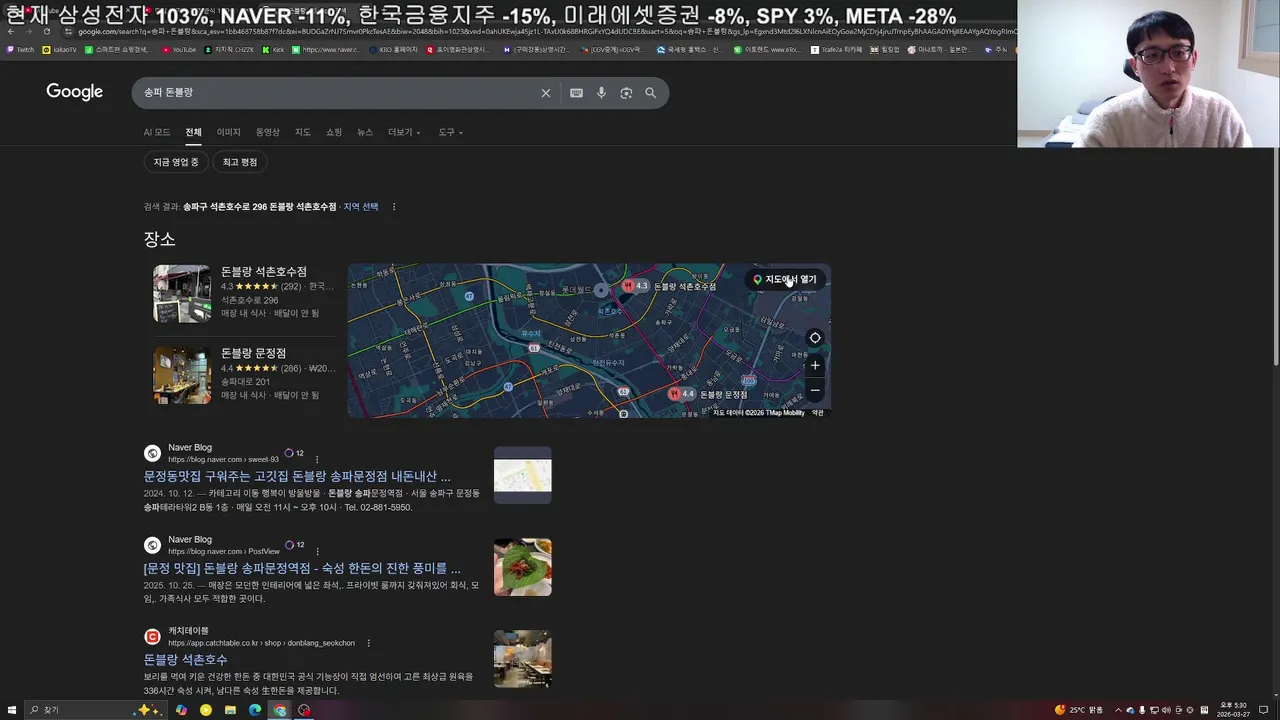This screenshot has width=1280, height=720.
Task: Click the 지도에서 열기 button on the map
Action: 785,280
